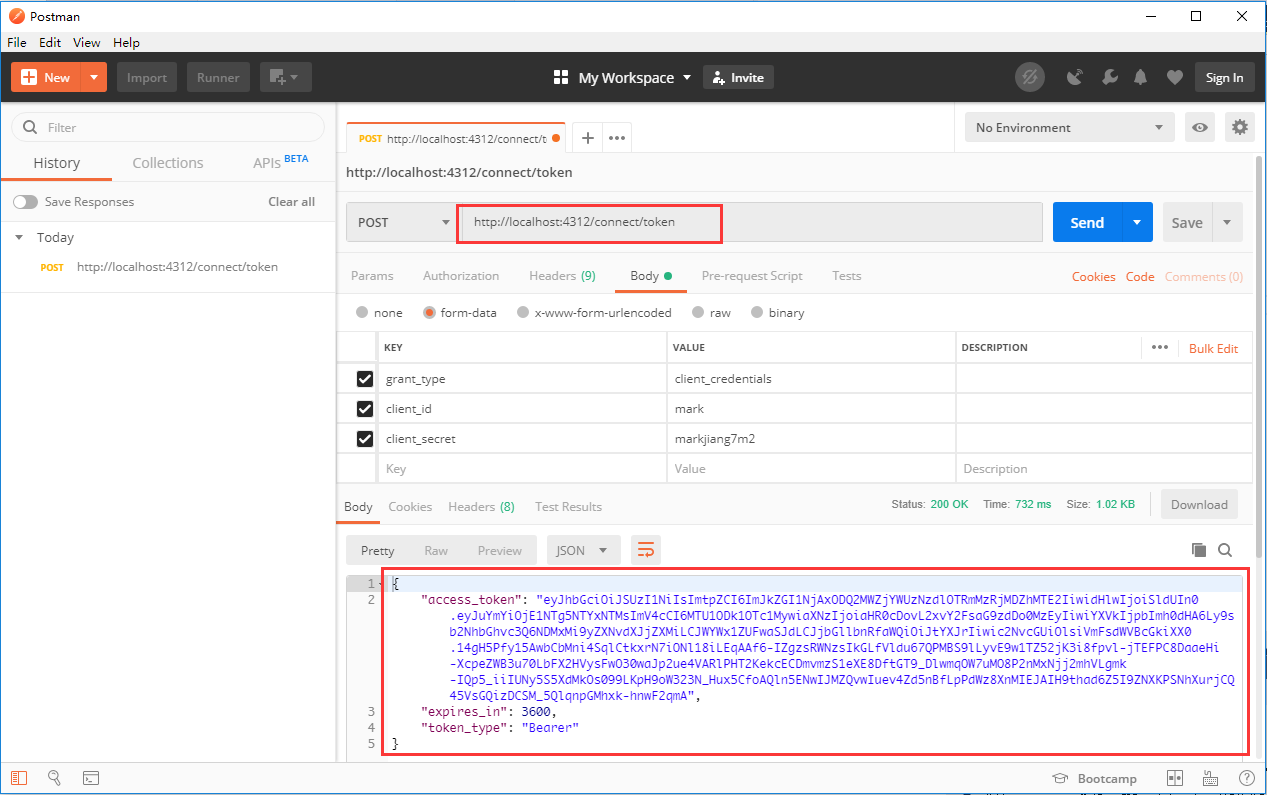Open the Save button dropdown arrow

click(x=1227, y=222)
